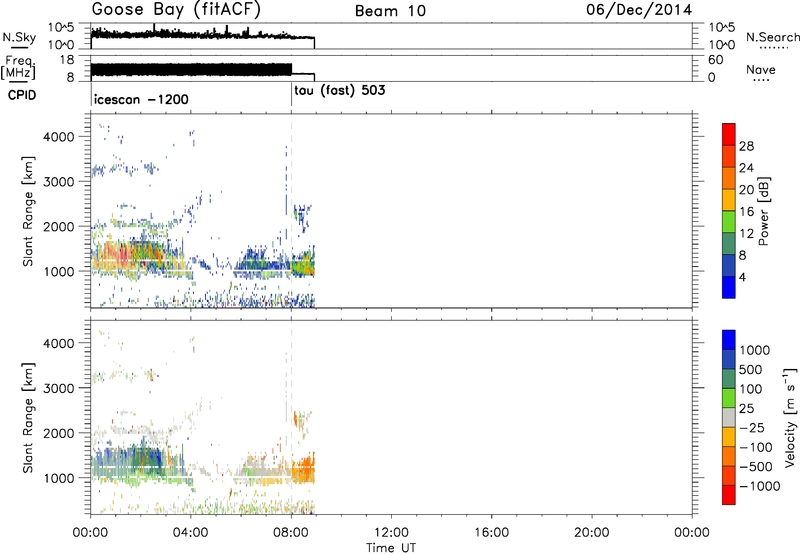Click the strong red-orange power echo near 01:00
Image resolution: width=800 pixels, height=554 pixels.
tap(116, 255)
